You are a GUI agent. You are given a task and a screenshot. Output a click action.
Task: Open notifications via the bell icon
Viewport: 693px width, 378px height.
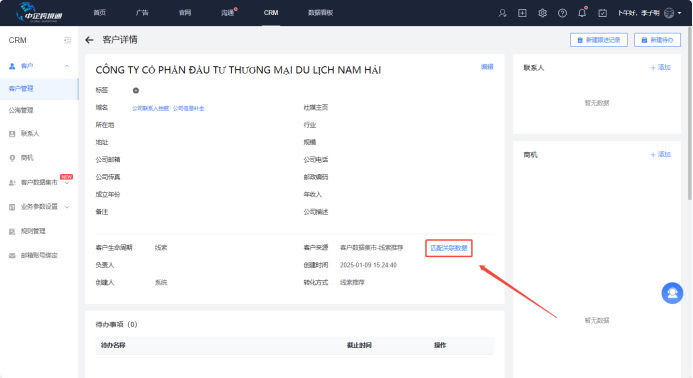coord(582,12)
